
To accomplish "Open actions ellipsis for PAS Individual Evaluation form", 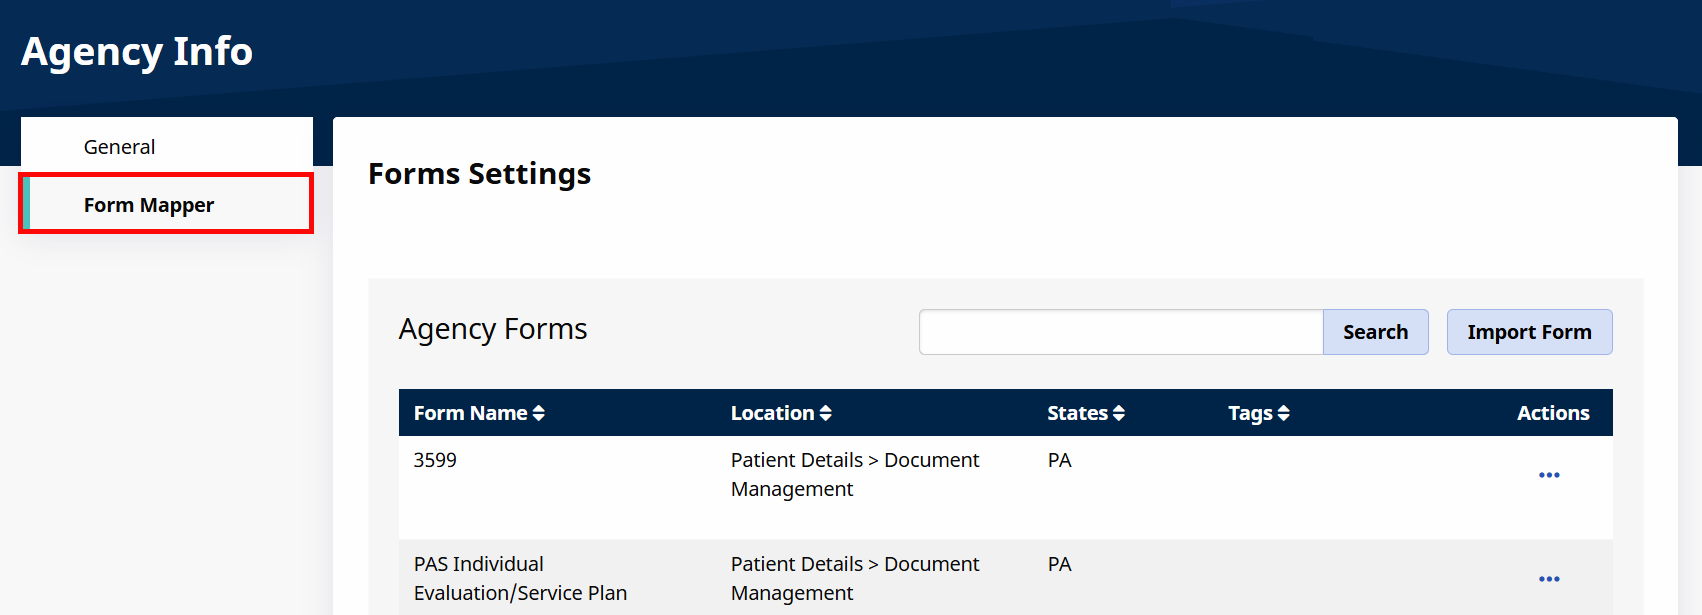I will click(1549, 579).
